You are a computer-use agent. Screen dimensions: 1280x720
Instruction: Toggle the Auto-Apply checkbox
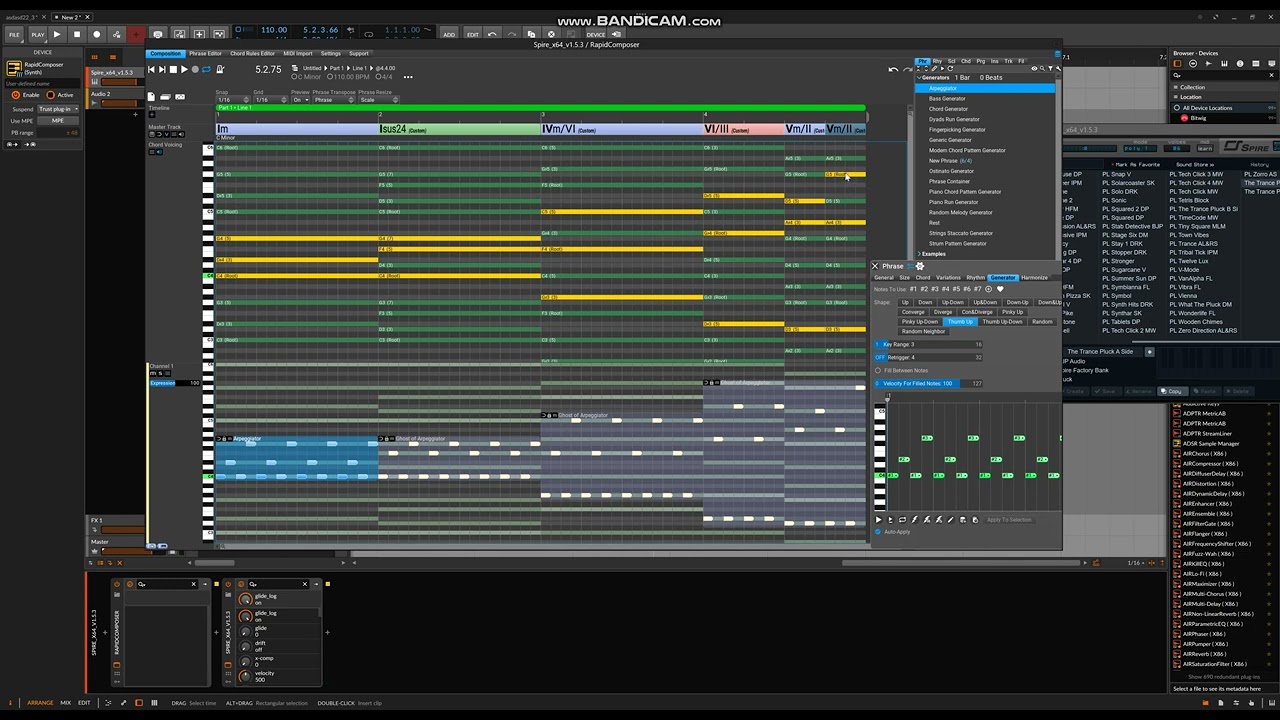(878, 532)
